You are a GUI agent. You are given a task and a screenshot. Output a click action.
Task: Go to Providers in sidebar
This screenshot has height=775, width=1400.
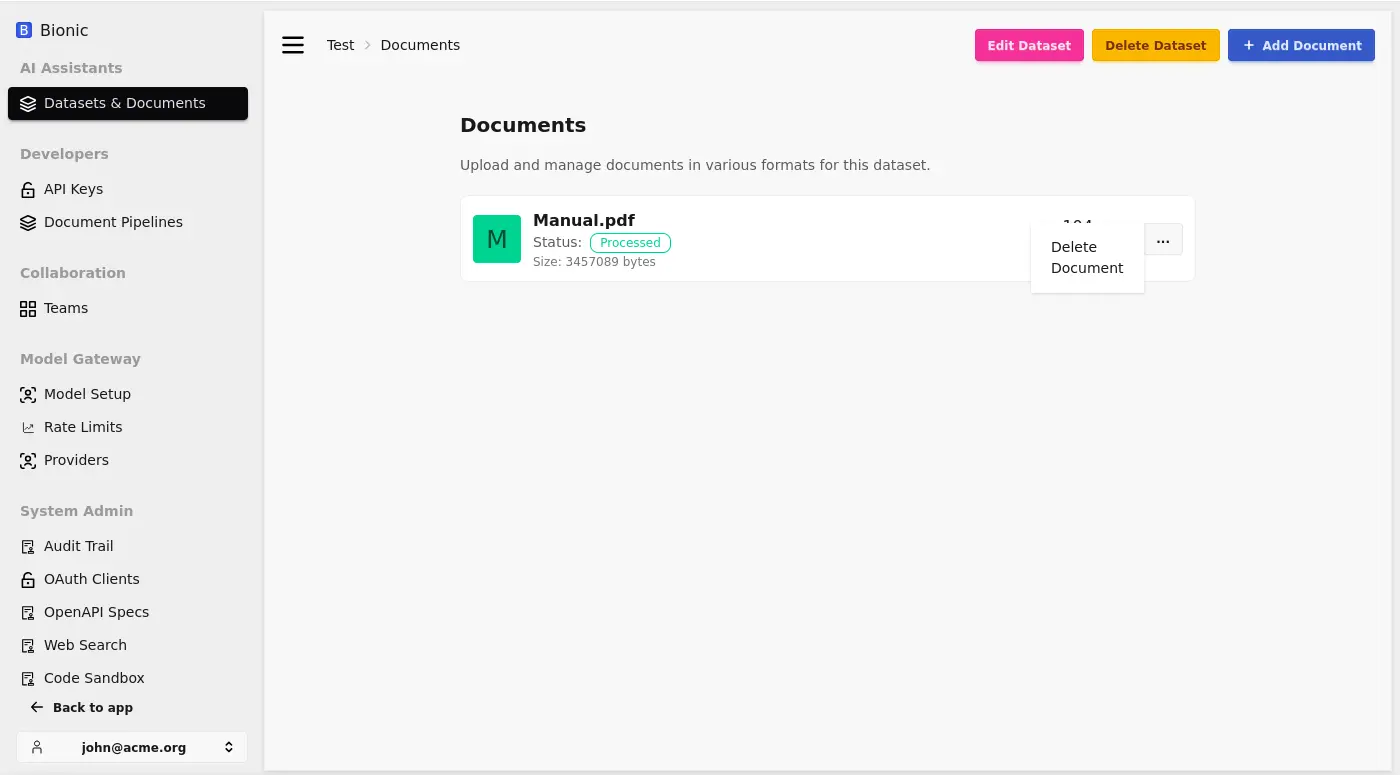(x=76, y=460)
